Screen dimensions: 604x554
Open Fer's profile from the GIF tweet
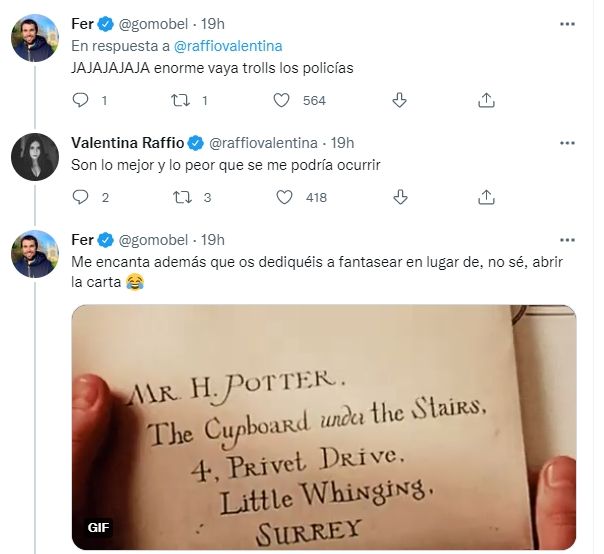pos(82,240)
